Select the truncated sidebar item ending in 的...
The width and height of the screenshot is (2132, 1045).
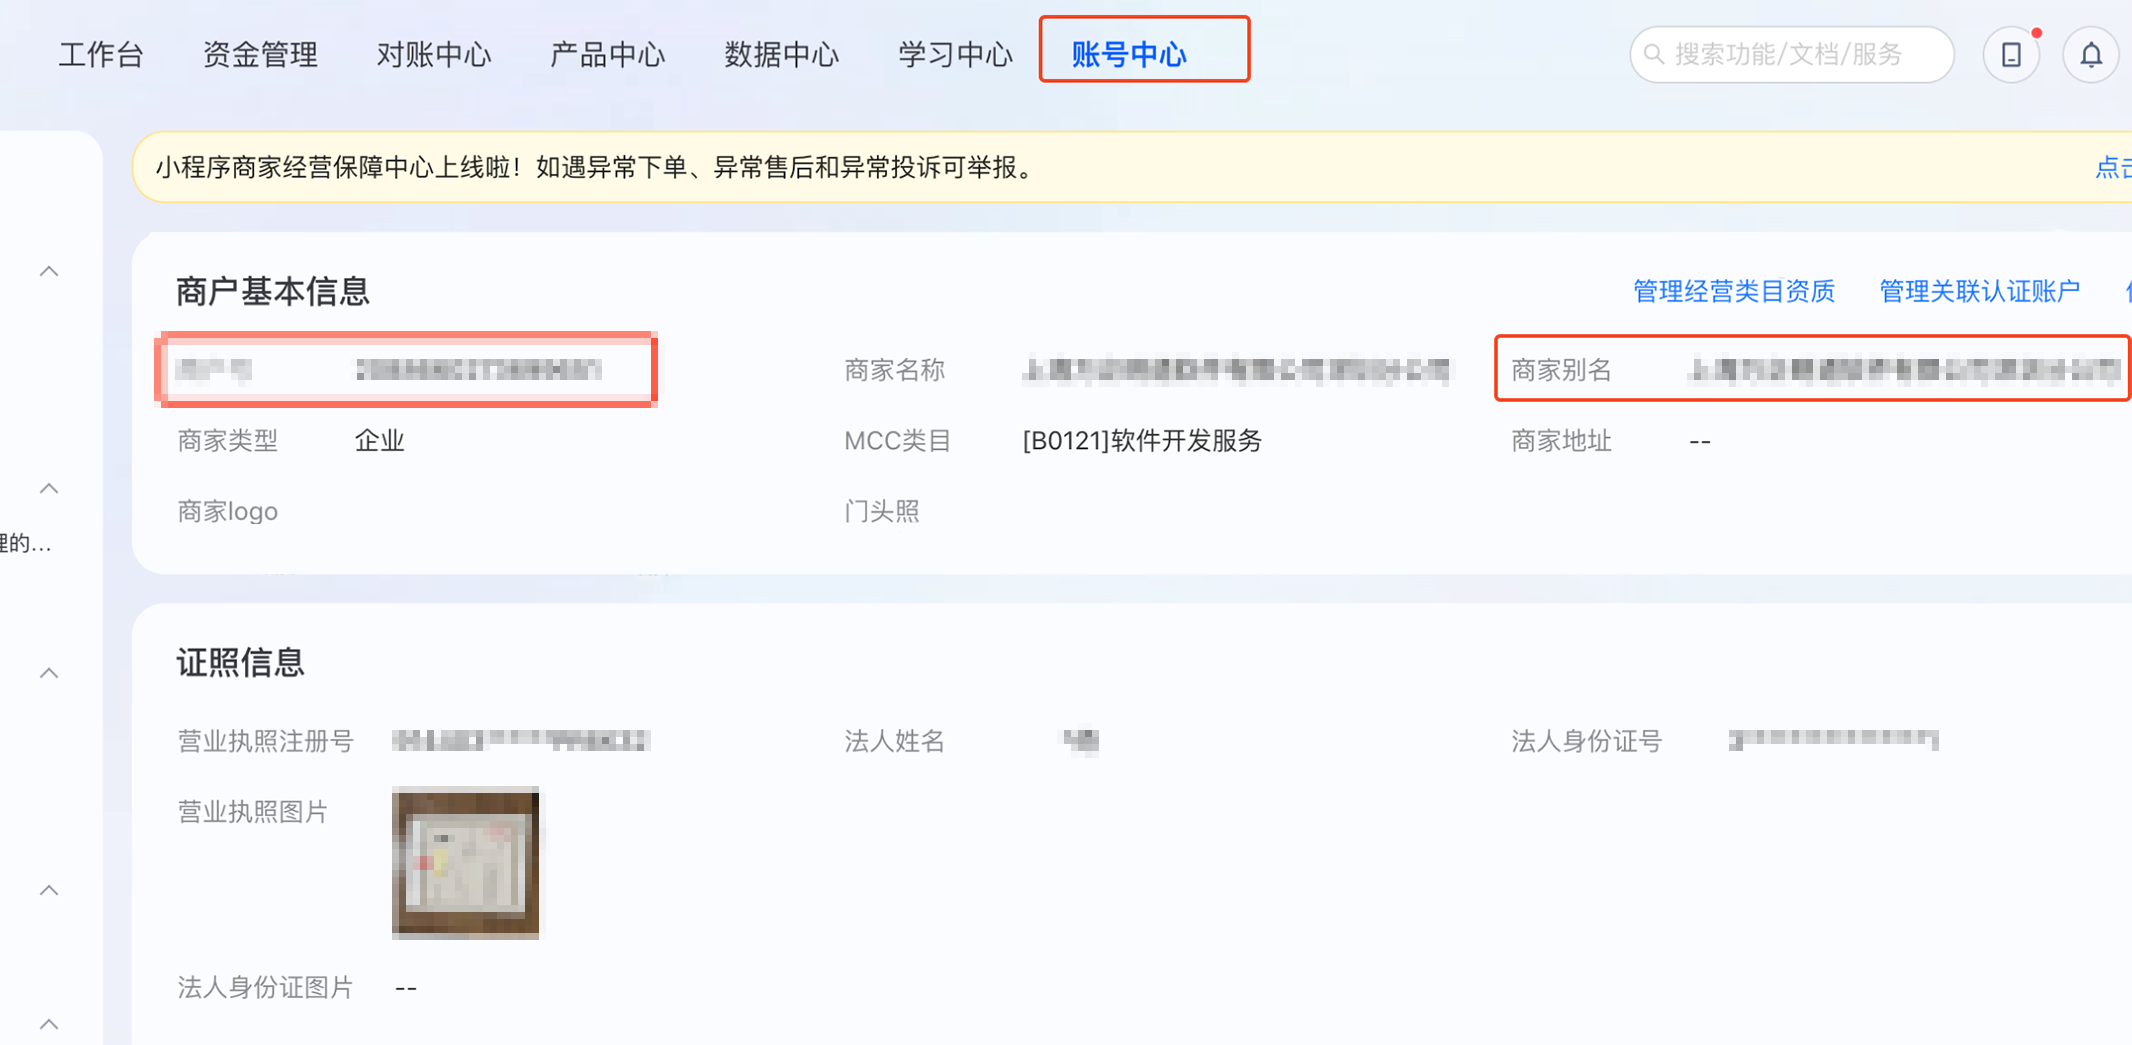[x=26, y=543]
